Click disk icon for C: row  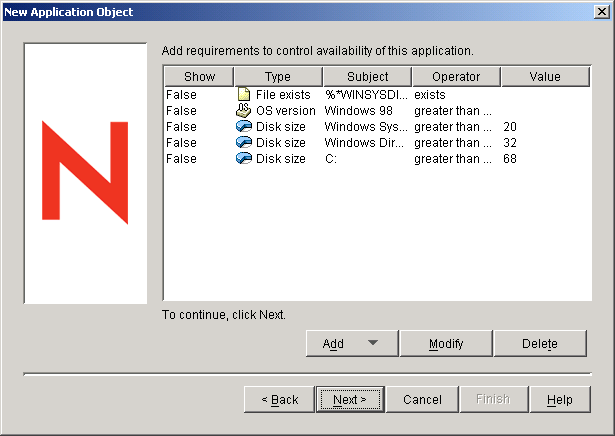(x=244, y=159)
